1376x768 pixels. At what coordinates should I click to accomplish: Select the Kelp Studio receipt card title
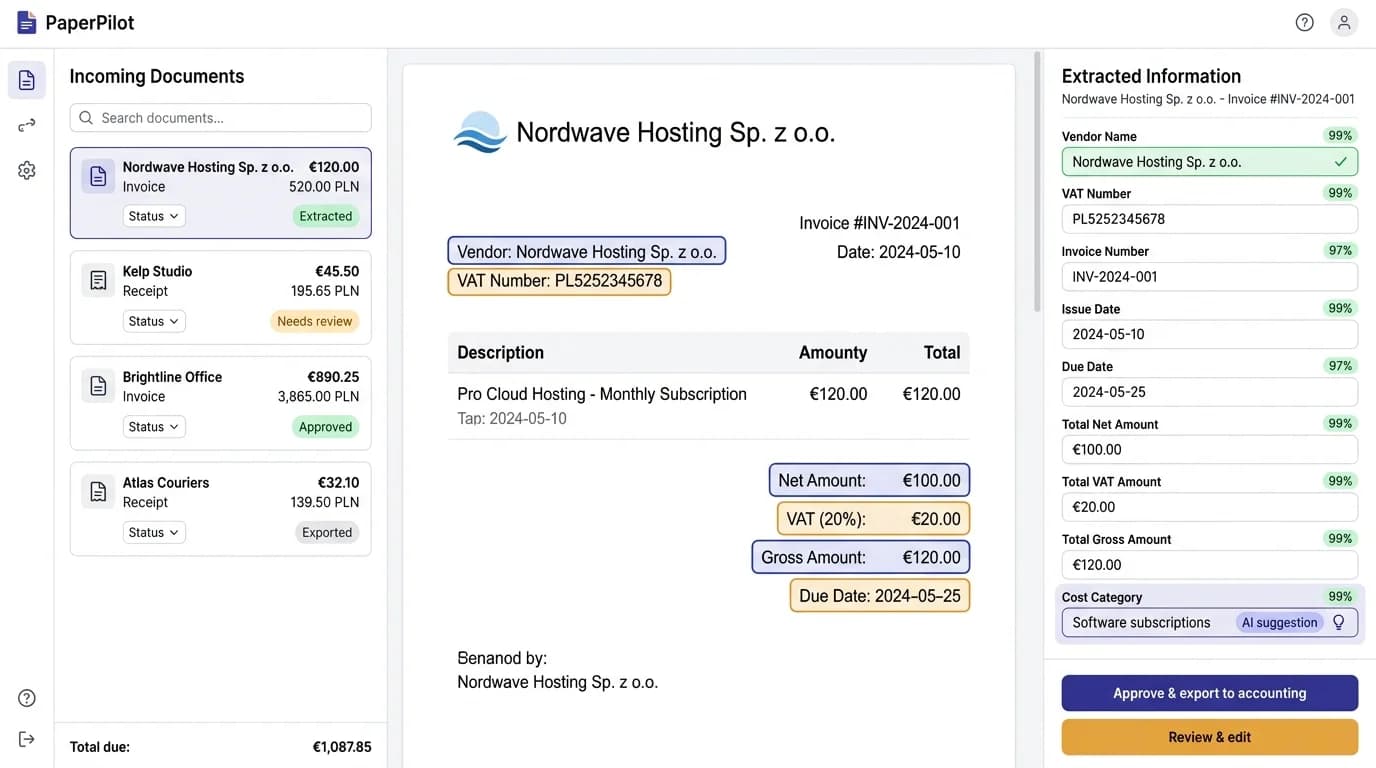click(157, 271)
